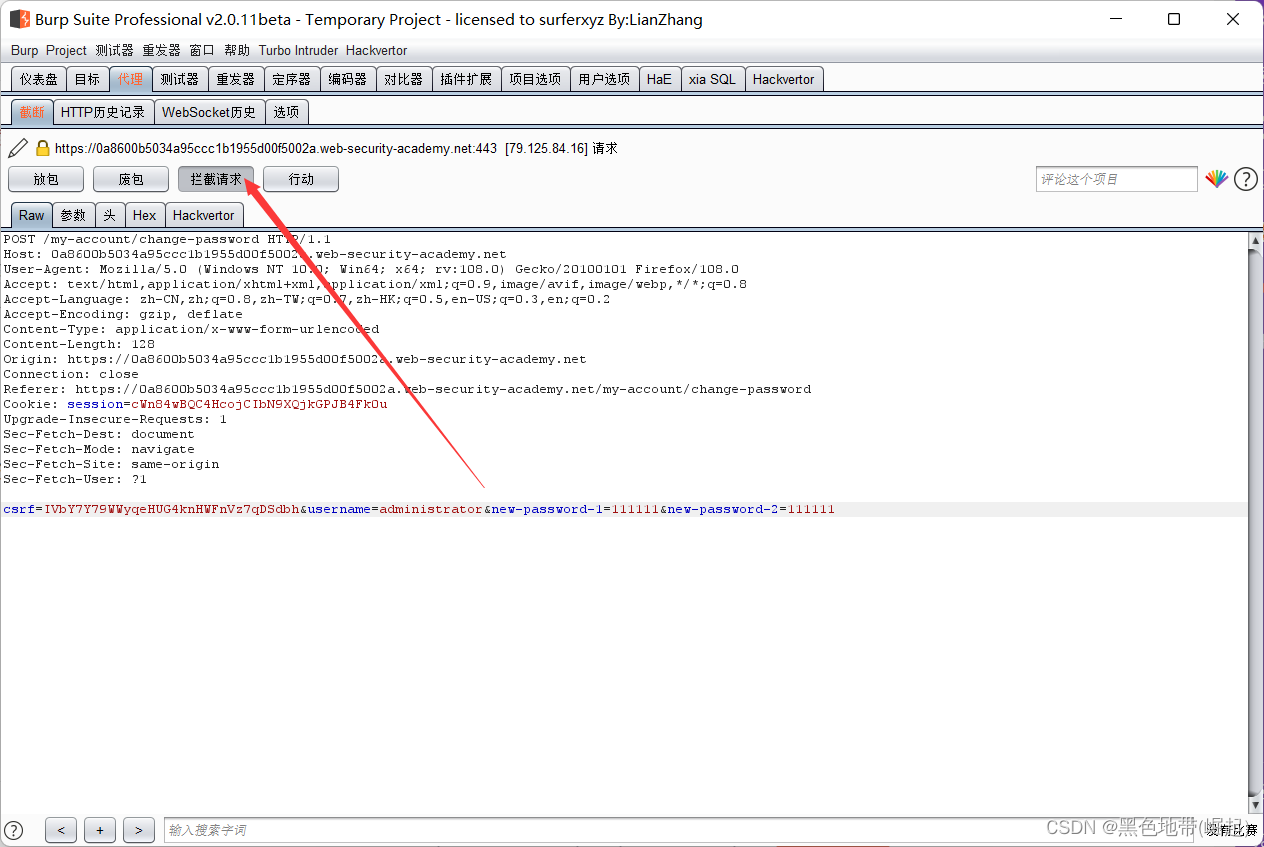Click the User-Agent header line
The image size is (1264, 847).
tap(371, 269)
